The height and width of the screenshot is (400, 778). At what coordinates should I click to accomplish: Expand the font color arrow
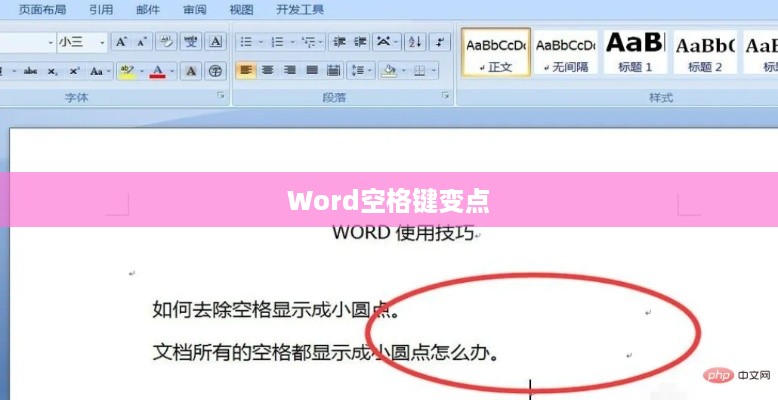coord(172,71)
